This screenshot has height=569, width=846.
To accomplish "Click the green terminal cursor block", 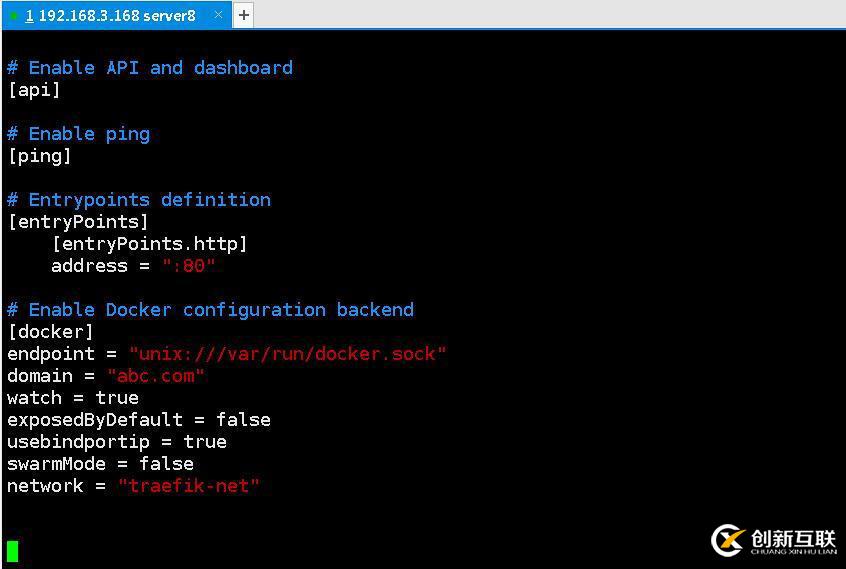I will (12, 551).
